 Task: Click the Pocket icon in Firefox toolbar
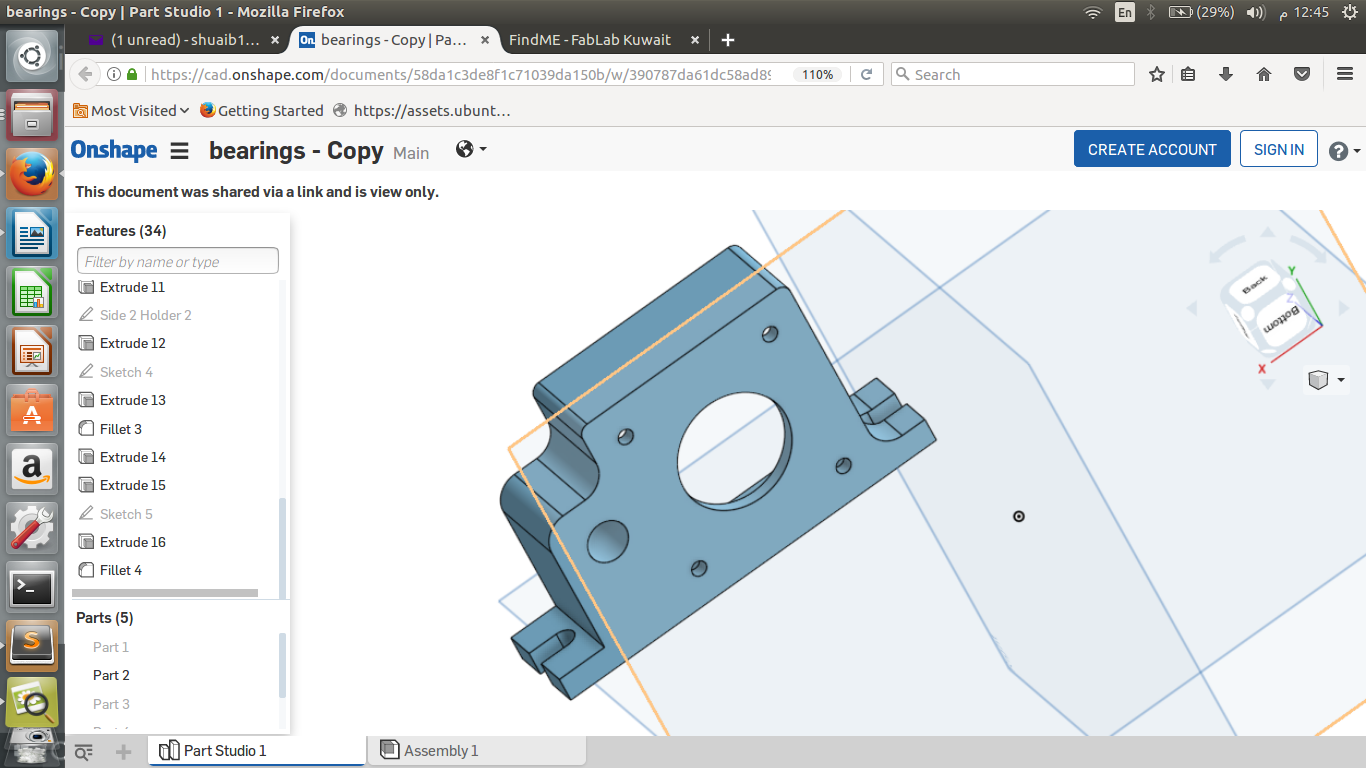[1302, 75]
